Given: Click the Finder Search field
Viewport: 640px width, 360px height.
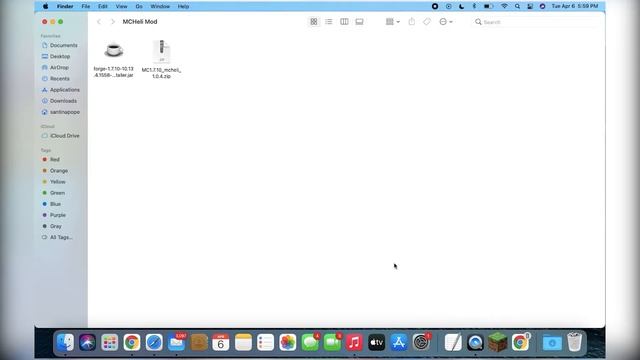Looking at the screenshot, I should pos(535,22).
